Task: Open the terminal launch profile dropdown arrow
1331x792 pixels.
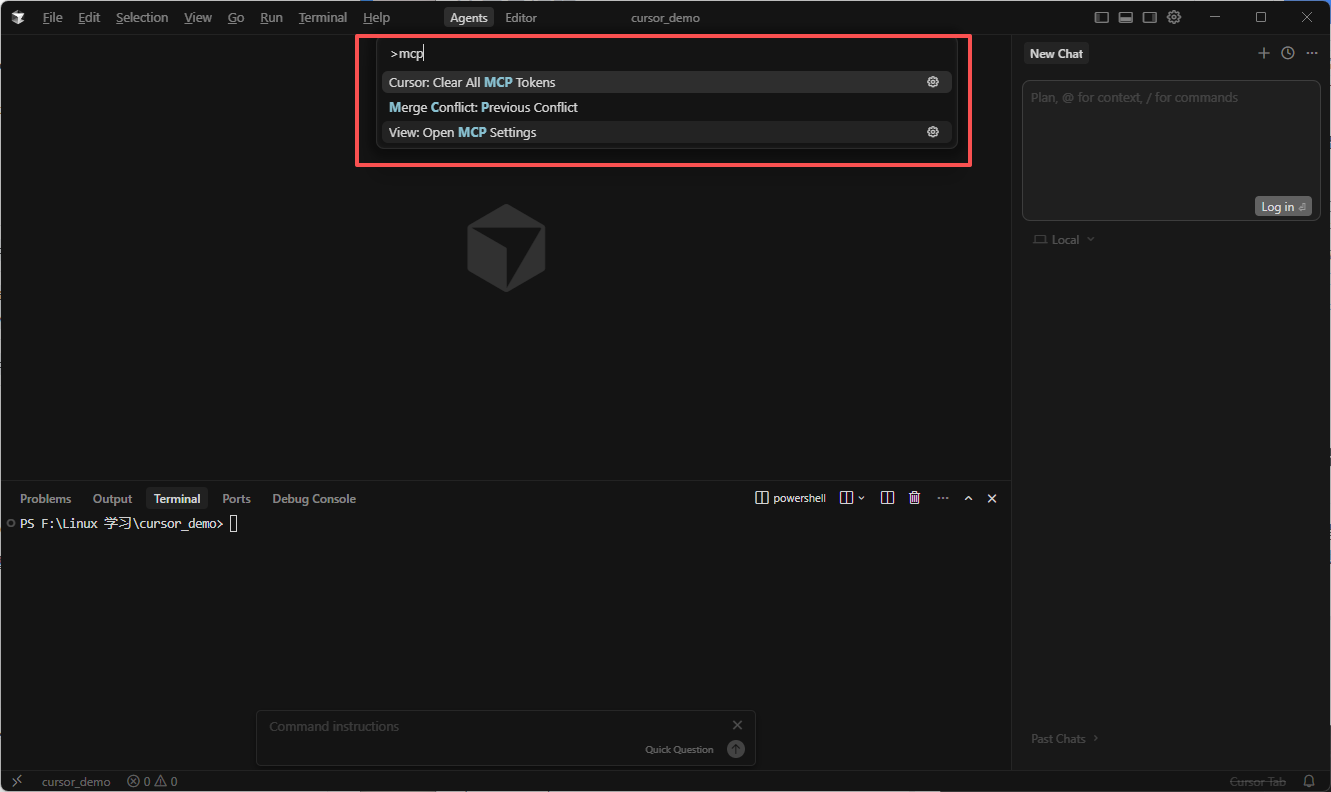Action: tap(861, 498)
